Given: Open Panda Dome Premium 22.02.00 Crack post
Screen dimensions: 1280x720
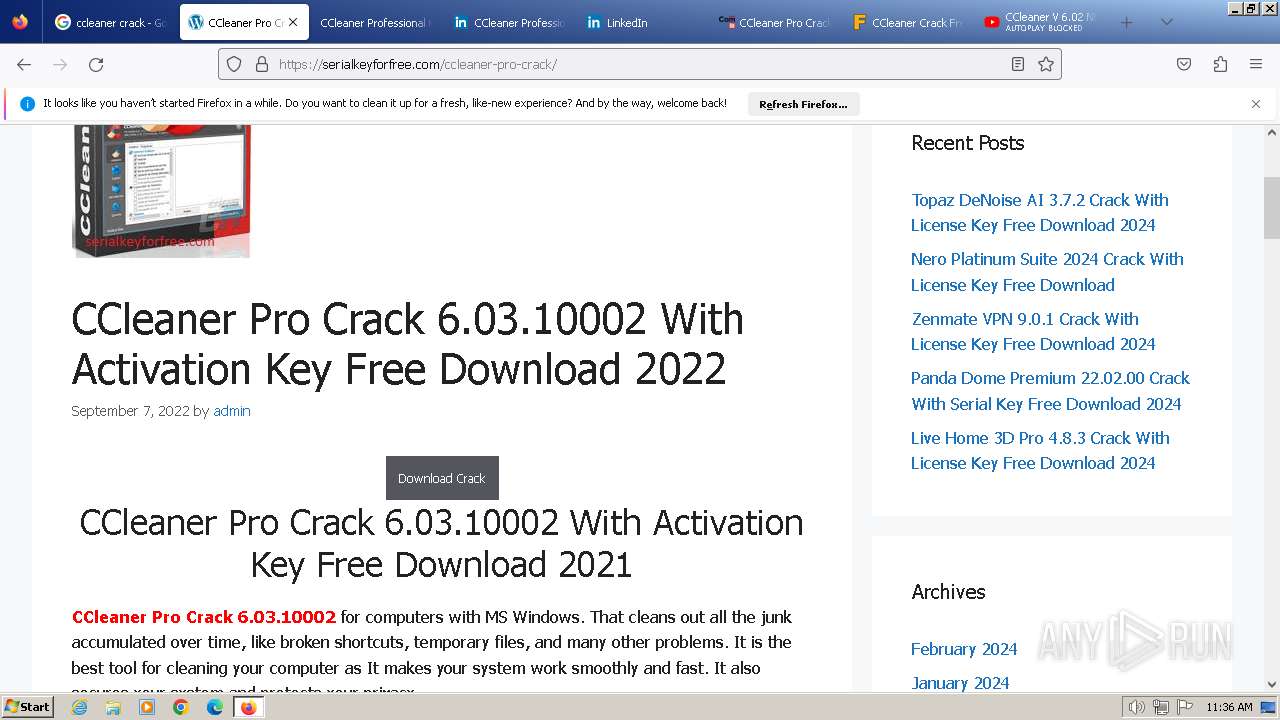Looking at the screenshot, I should pos(1050,391).
